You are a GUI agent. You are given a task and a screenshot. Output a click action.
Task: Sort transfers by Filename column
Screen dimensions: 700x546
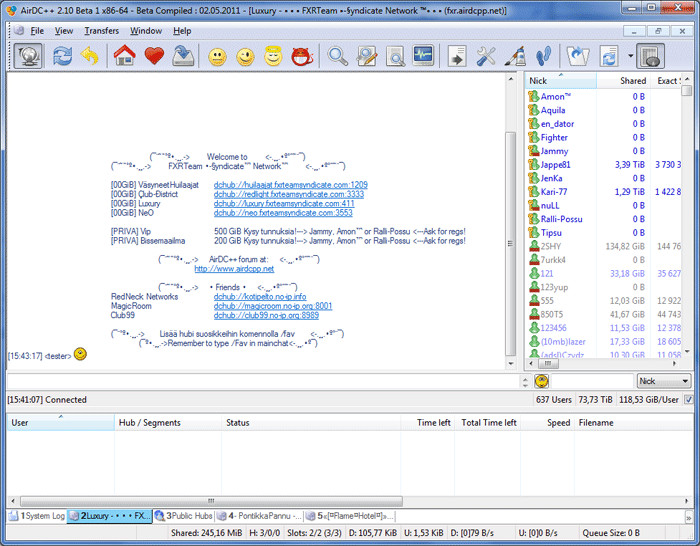[633, 423]
